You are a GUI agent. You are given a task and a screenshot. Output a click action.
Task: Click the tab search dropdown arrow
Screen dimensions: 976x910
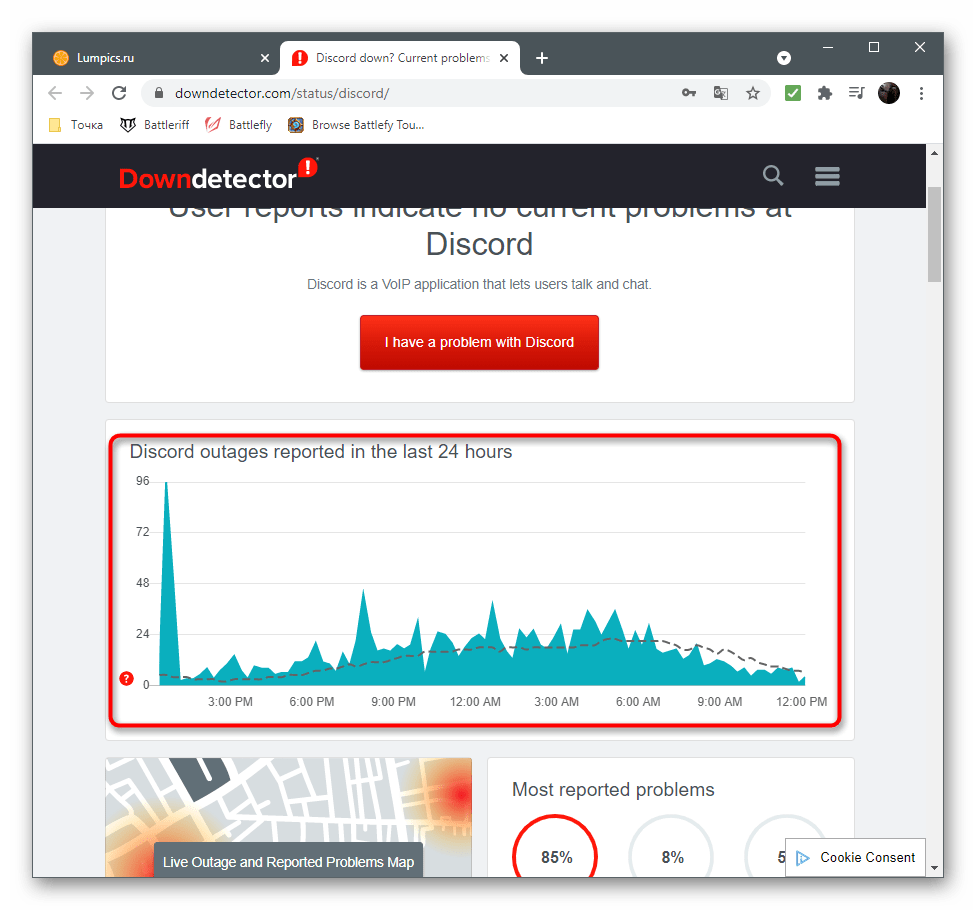(x=784, y=59)
